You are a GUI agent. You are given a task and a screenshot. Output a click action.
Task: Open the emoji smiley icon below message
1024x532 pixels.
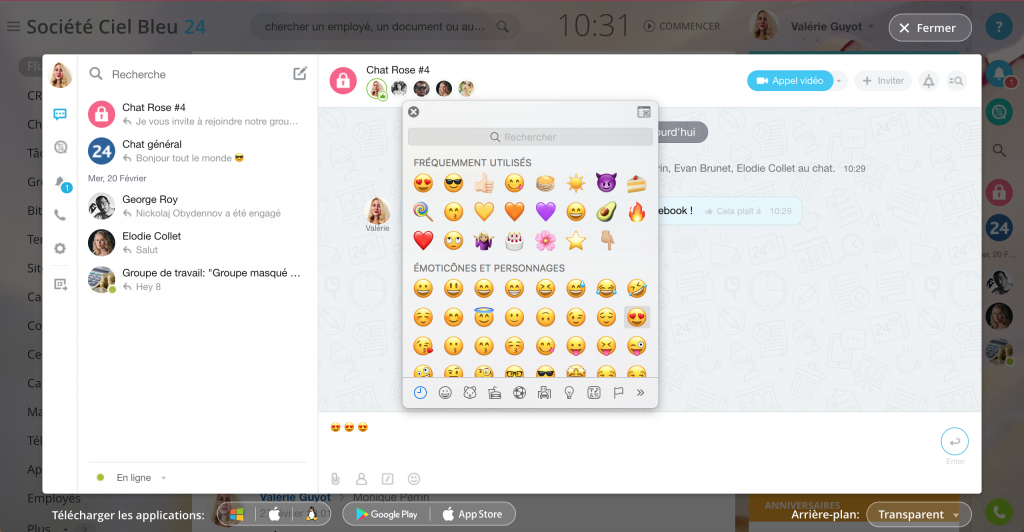click(414, 478)
